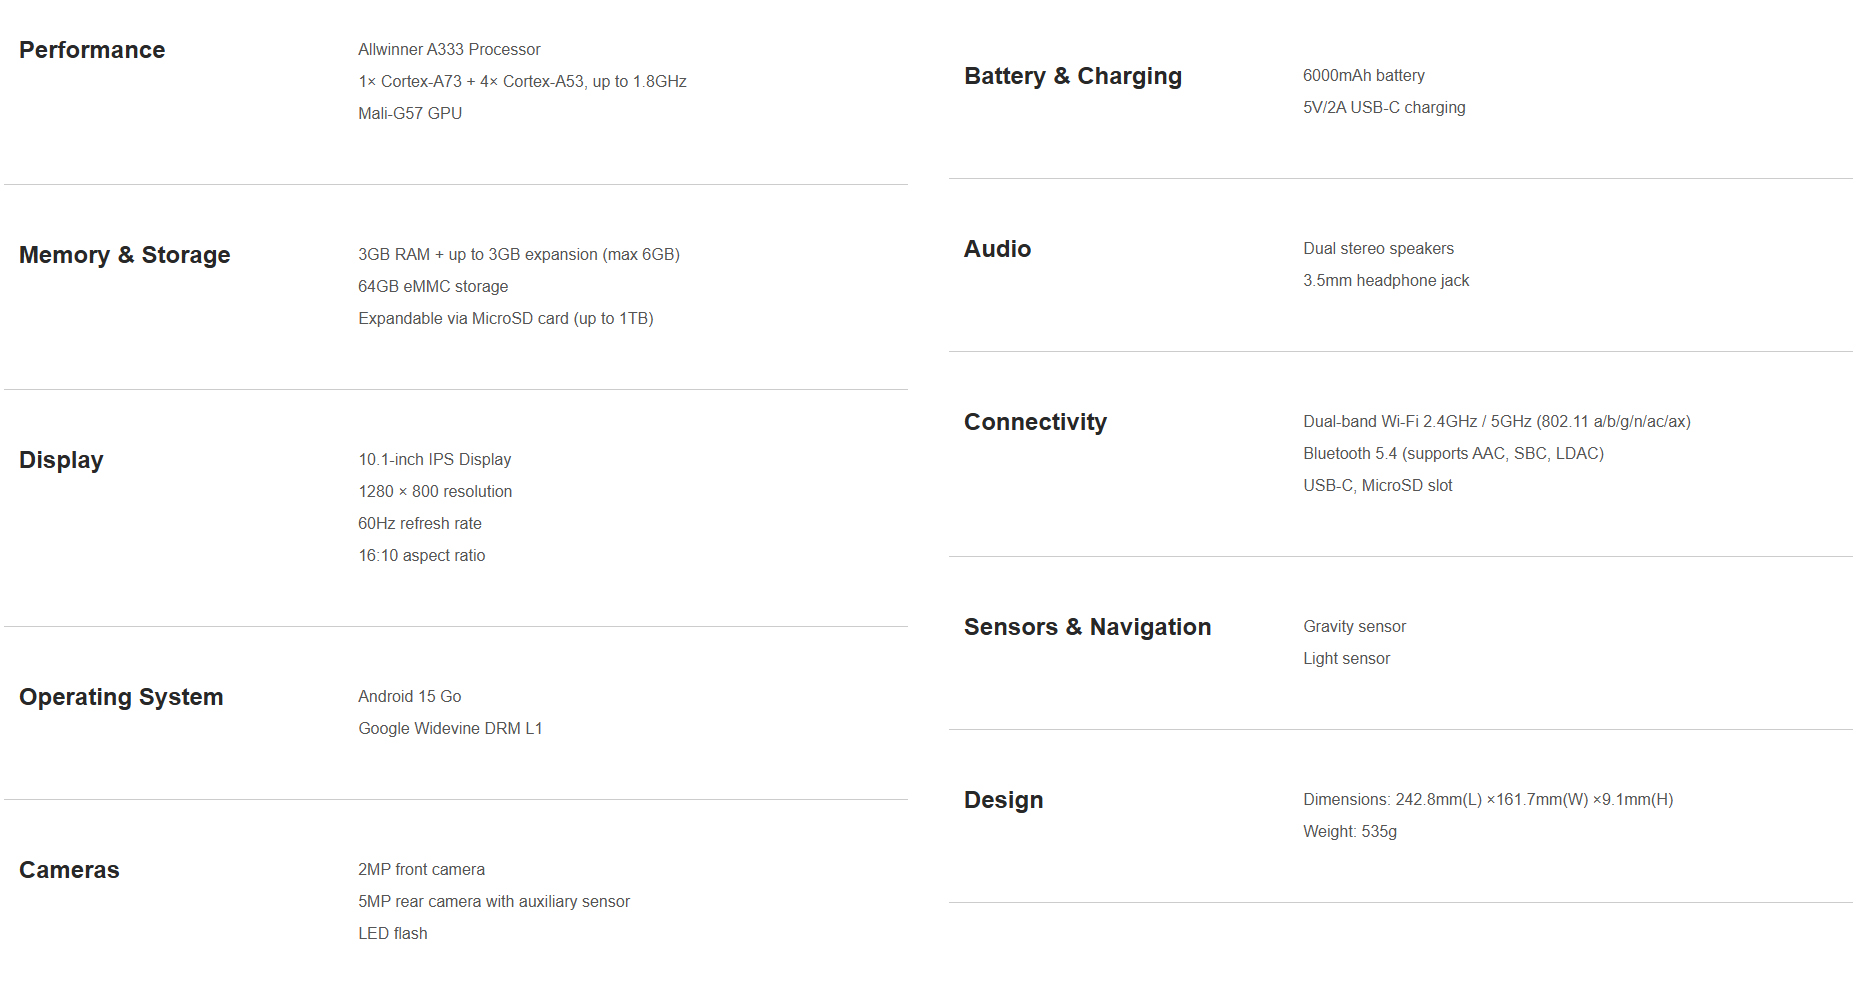Click the Mali-G57 GPU line

[410, 114]
